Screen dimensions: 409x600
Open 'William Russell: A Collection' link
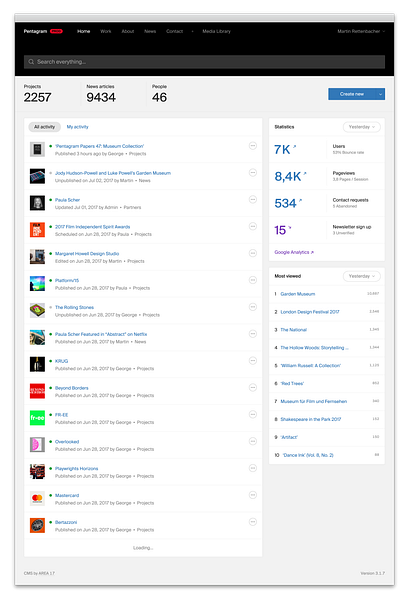tap(311, 365)
